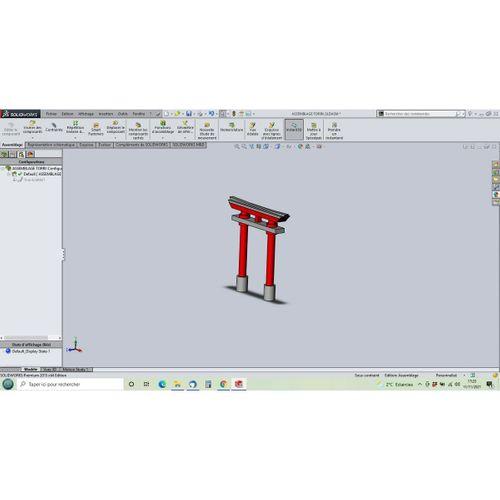Image resolution: width=500 pixels, height=500 pixels.
Task: Open the DisplayManager tab icon
Action: (x=30, y=154)
